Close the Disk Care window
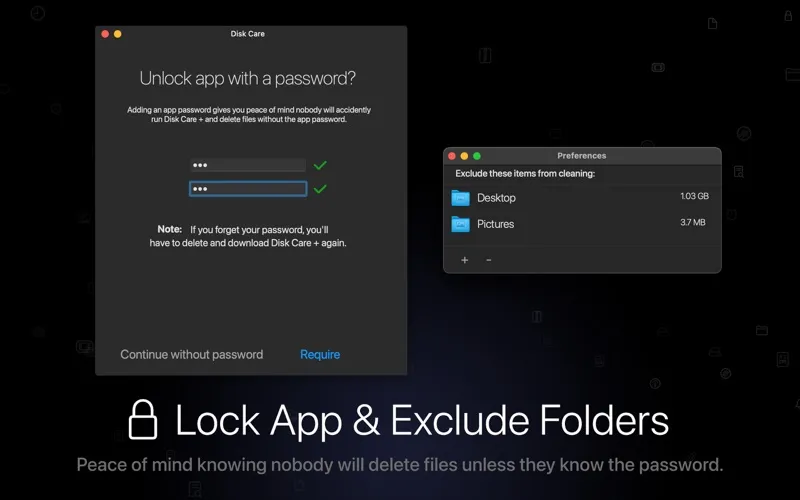800x500 pixels. [x=105, y=34]
